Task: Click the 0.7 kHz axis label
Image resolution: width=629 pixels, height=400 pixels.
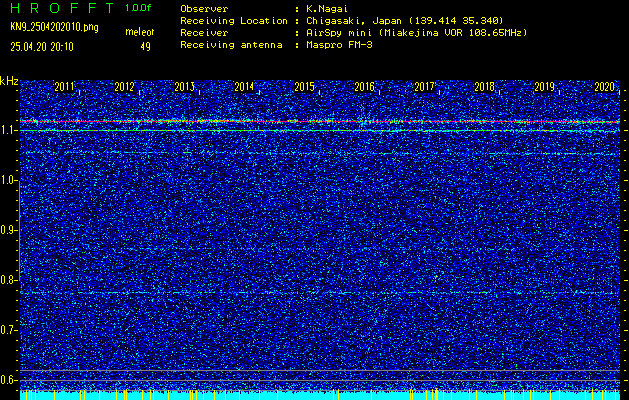Action: [7, 330]
